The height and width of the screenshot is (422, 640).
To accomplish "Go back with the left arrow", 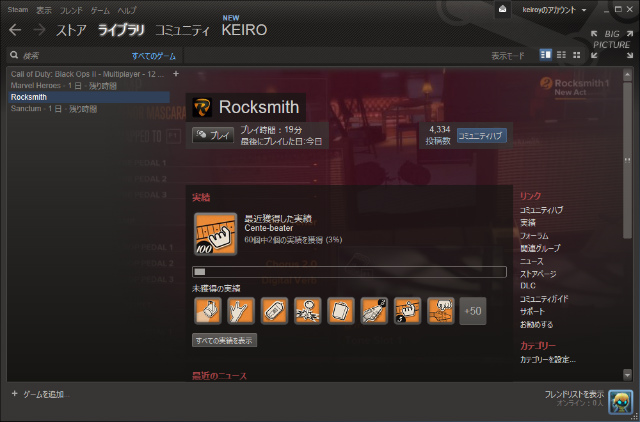I will (x=15, y=30).
